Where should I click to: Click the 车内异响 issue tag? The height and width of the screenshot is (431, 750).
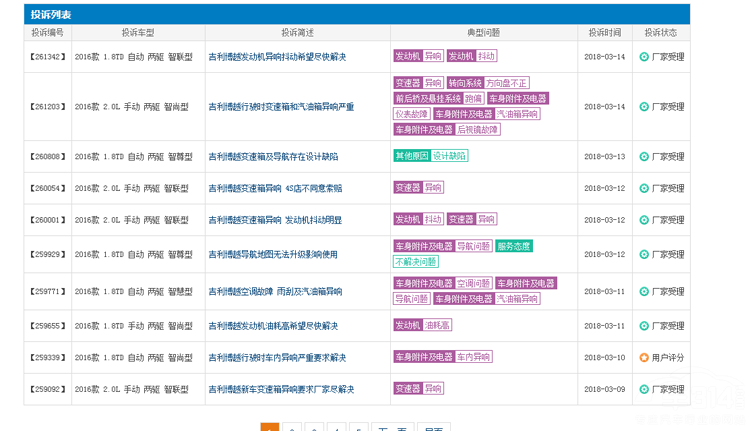tap(474, 357)
